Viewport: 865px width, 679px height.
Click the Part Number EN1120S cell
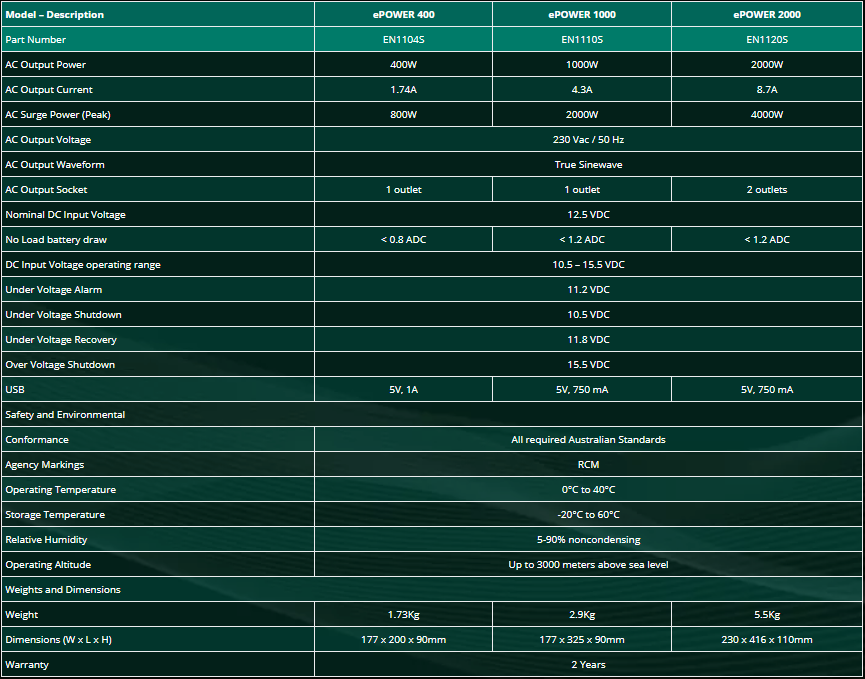(x=767, y=39)
